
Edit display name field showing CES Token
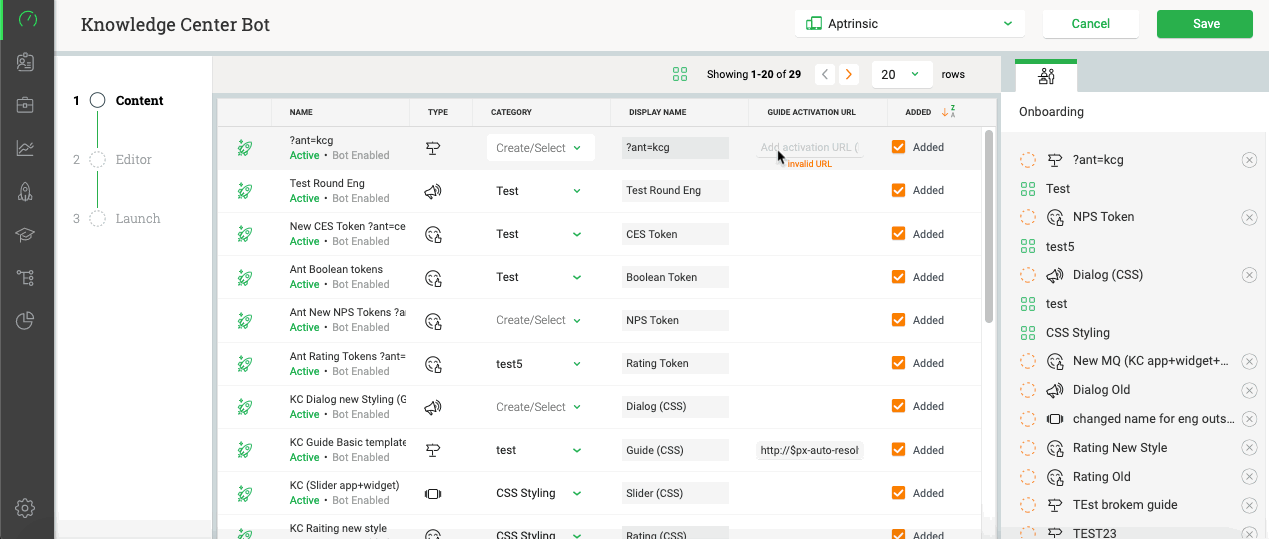[x=675, y=234]
